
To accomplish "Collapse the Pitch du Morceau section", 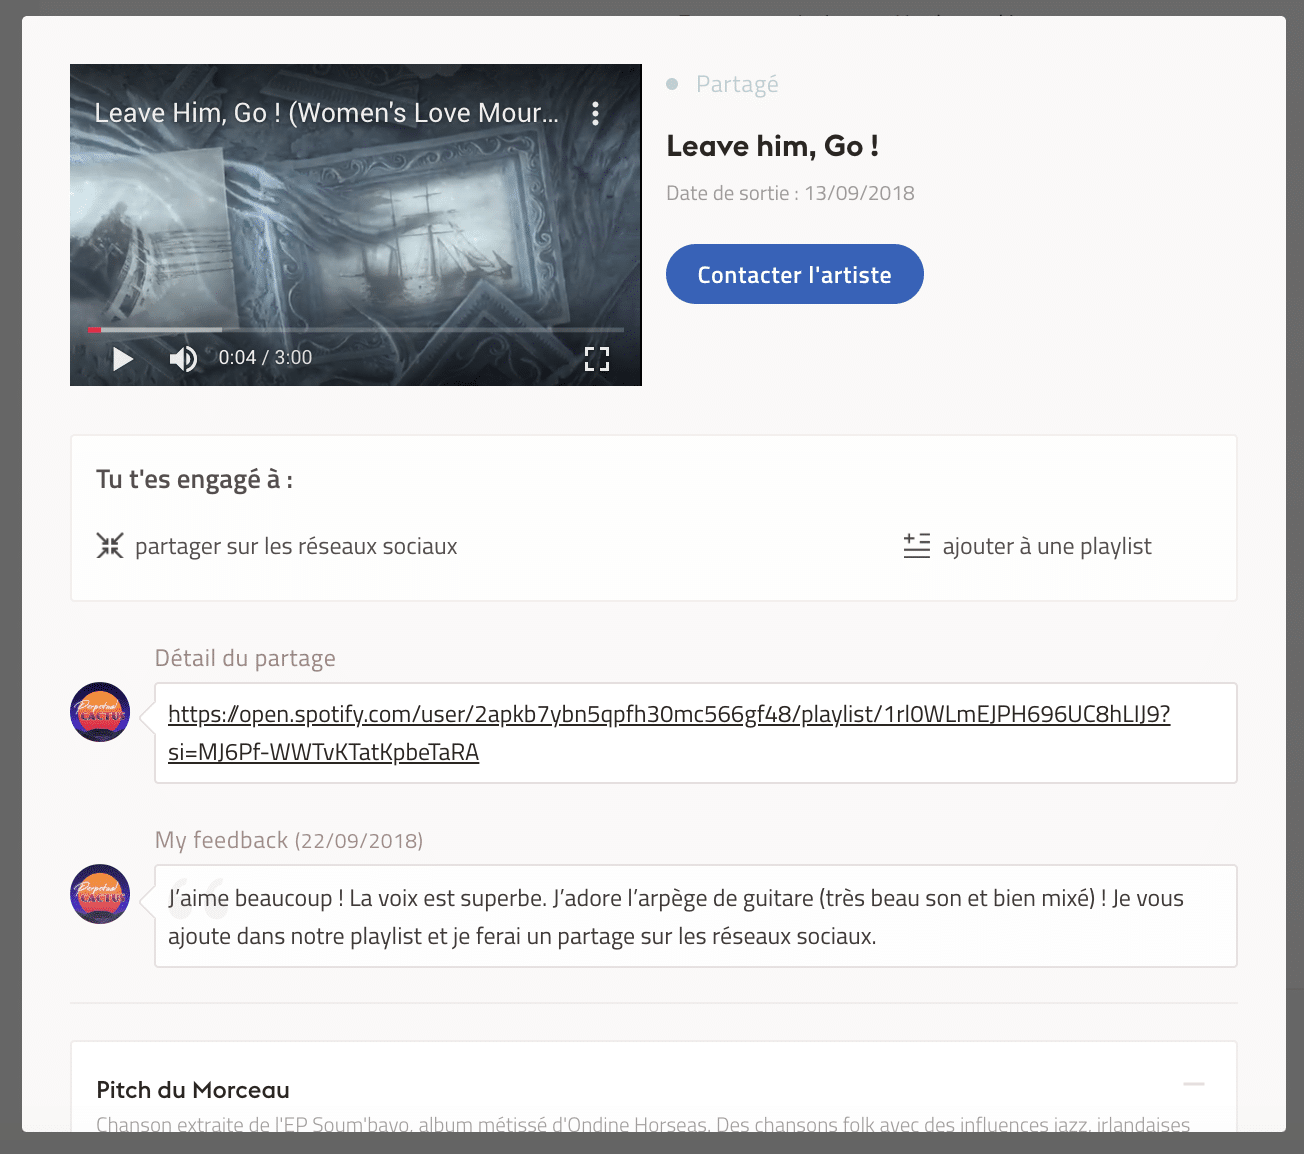I will 1194,1084.
